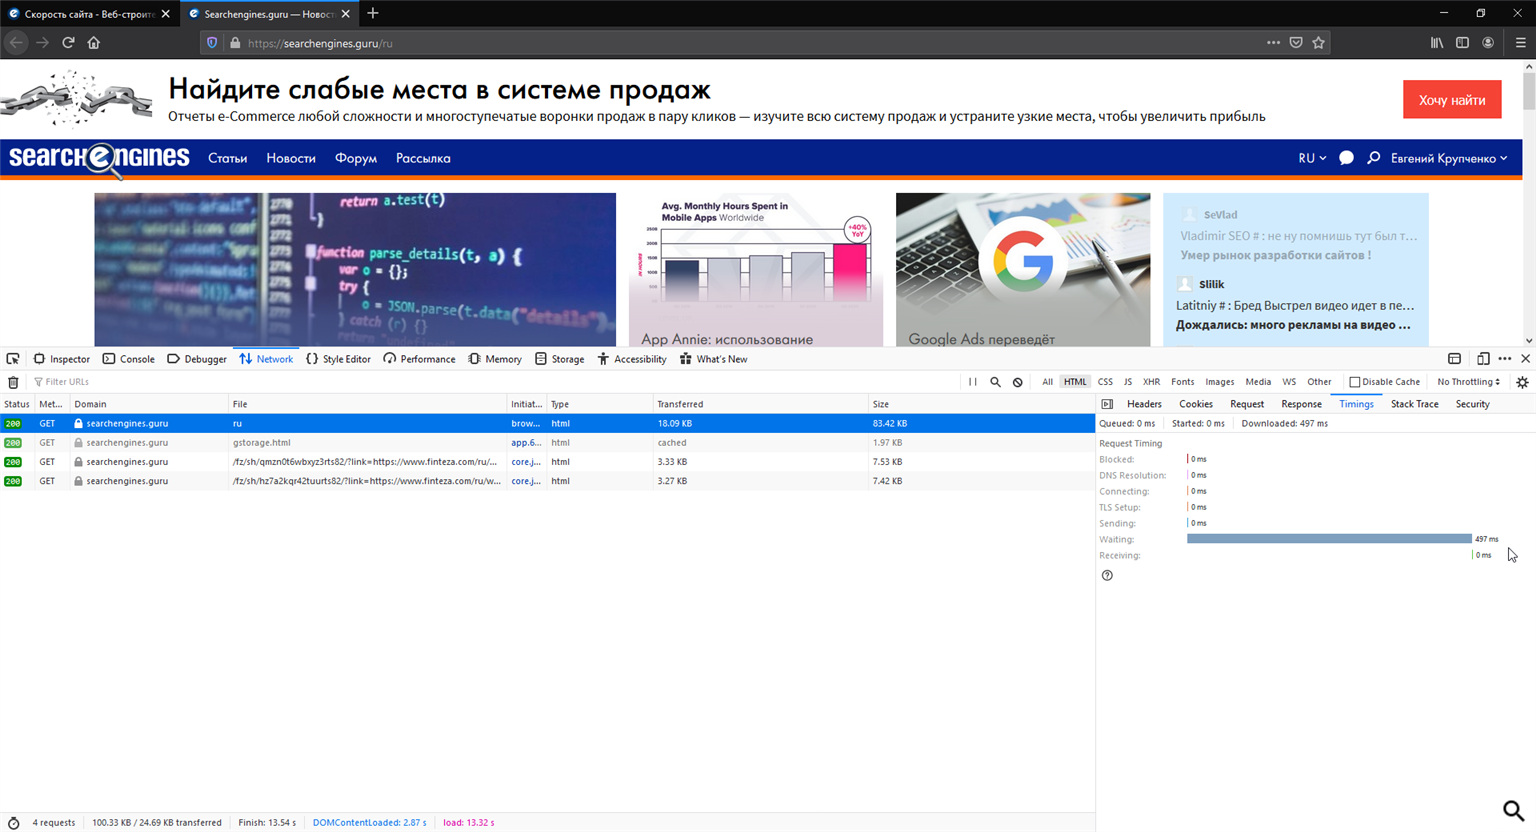Enable the Disable Cache checkbox
This screenshot has width=1536, height=832.
pos(1355,382)
